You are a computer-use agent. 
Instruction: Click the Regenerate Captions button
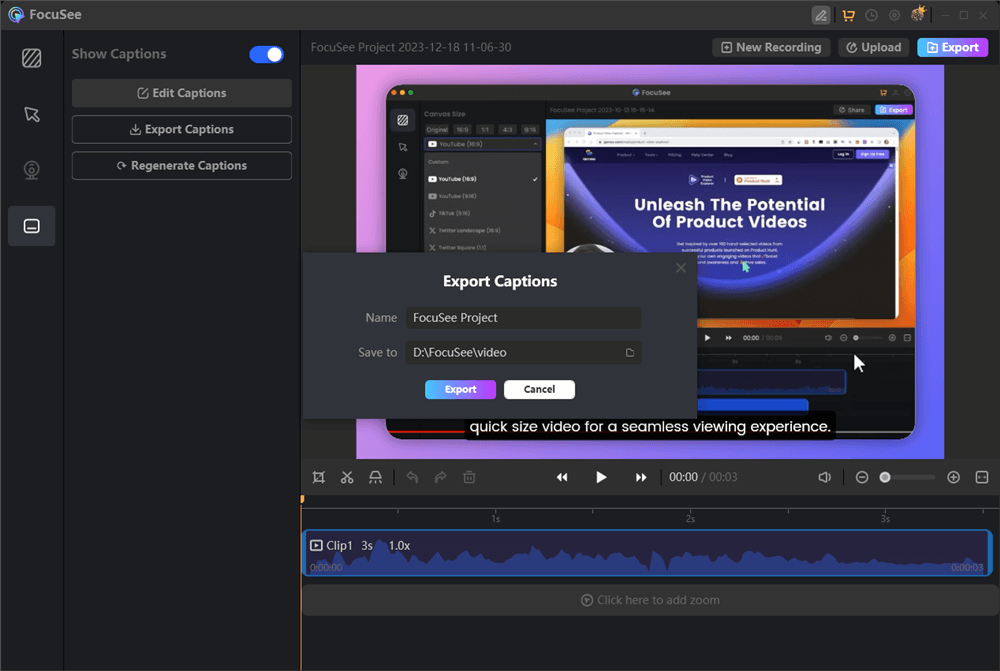[182, 166]
